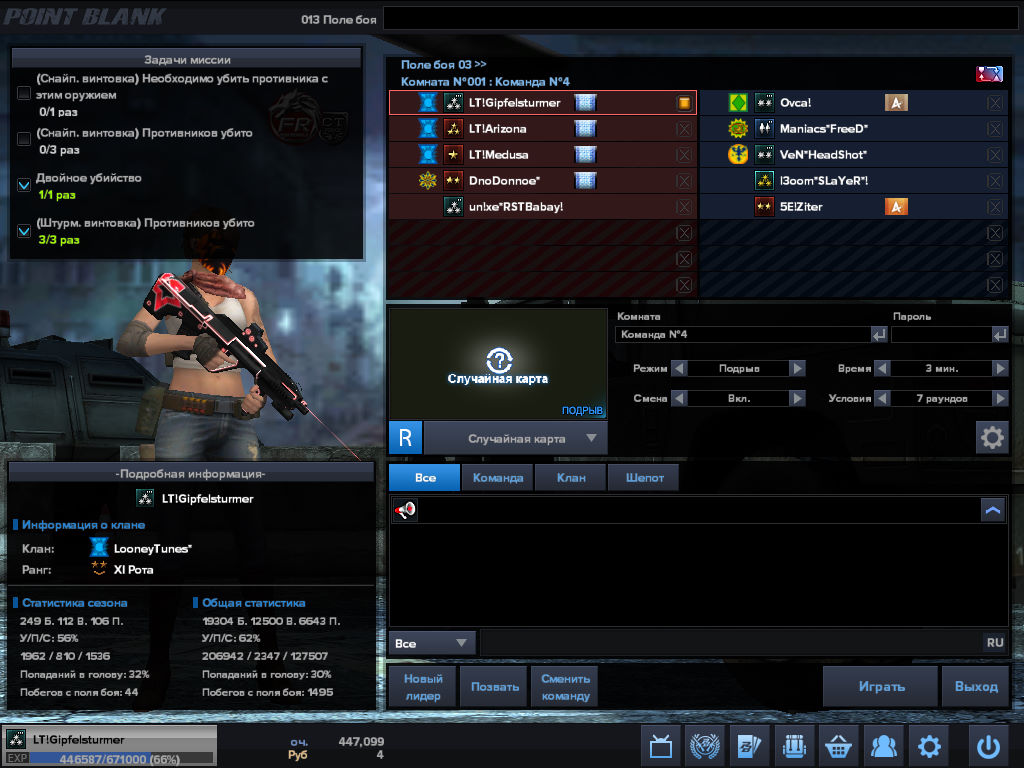This screenshot has width=1024, height=768.
Task: Click the gold clan emblem beside DnoDonnoe
Action: pos(428,180)
